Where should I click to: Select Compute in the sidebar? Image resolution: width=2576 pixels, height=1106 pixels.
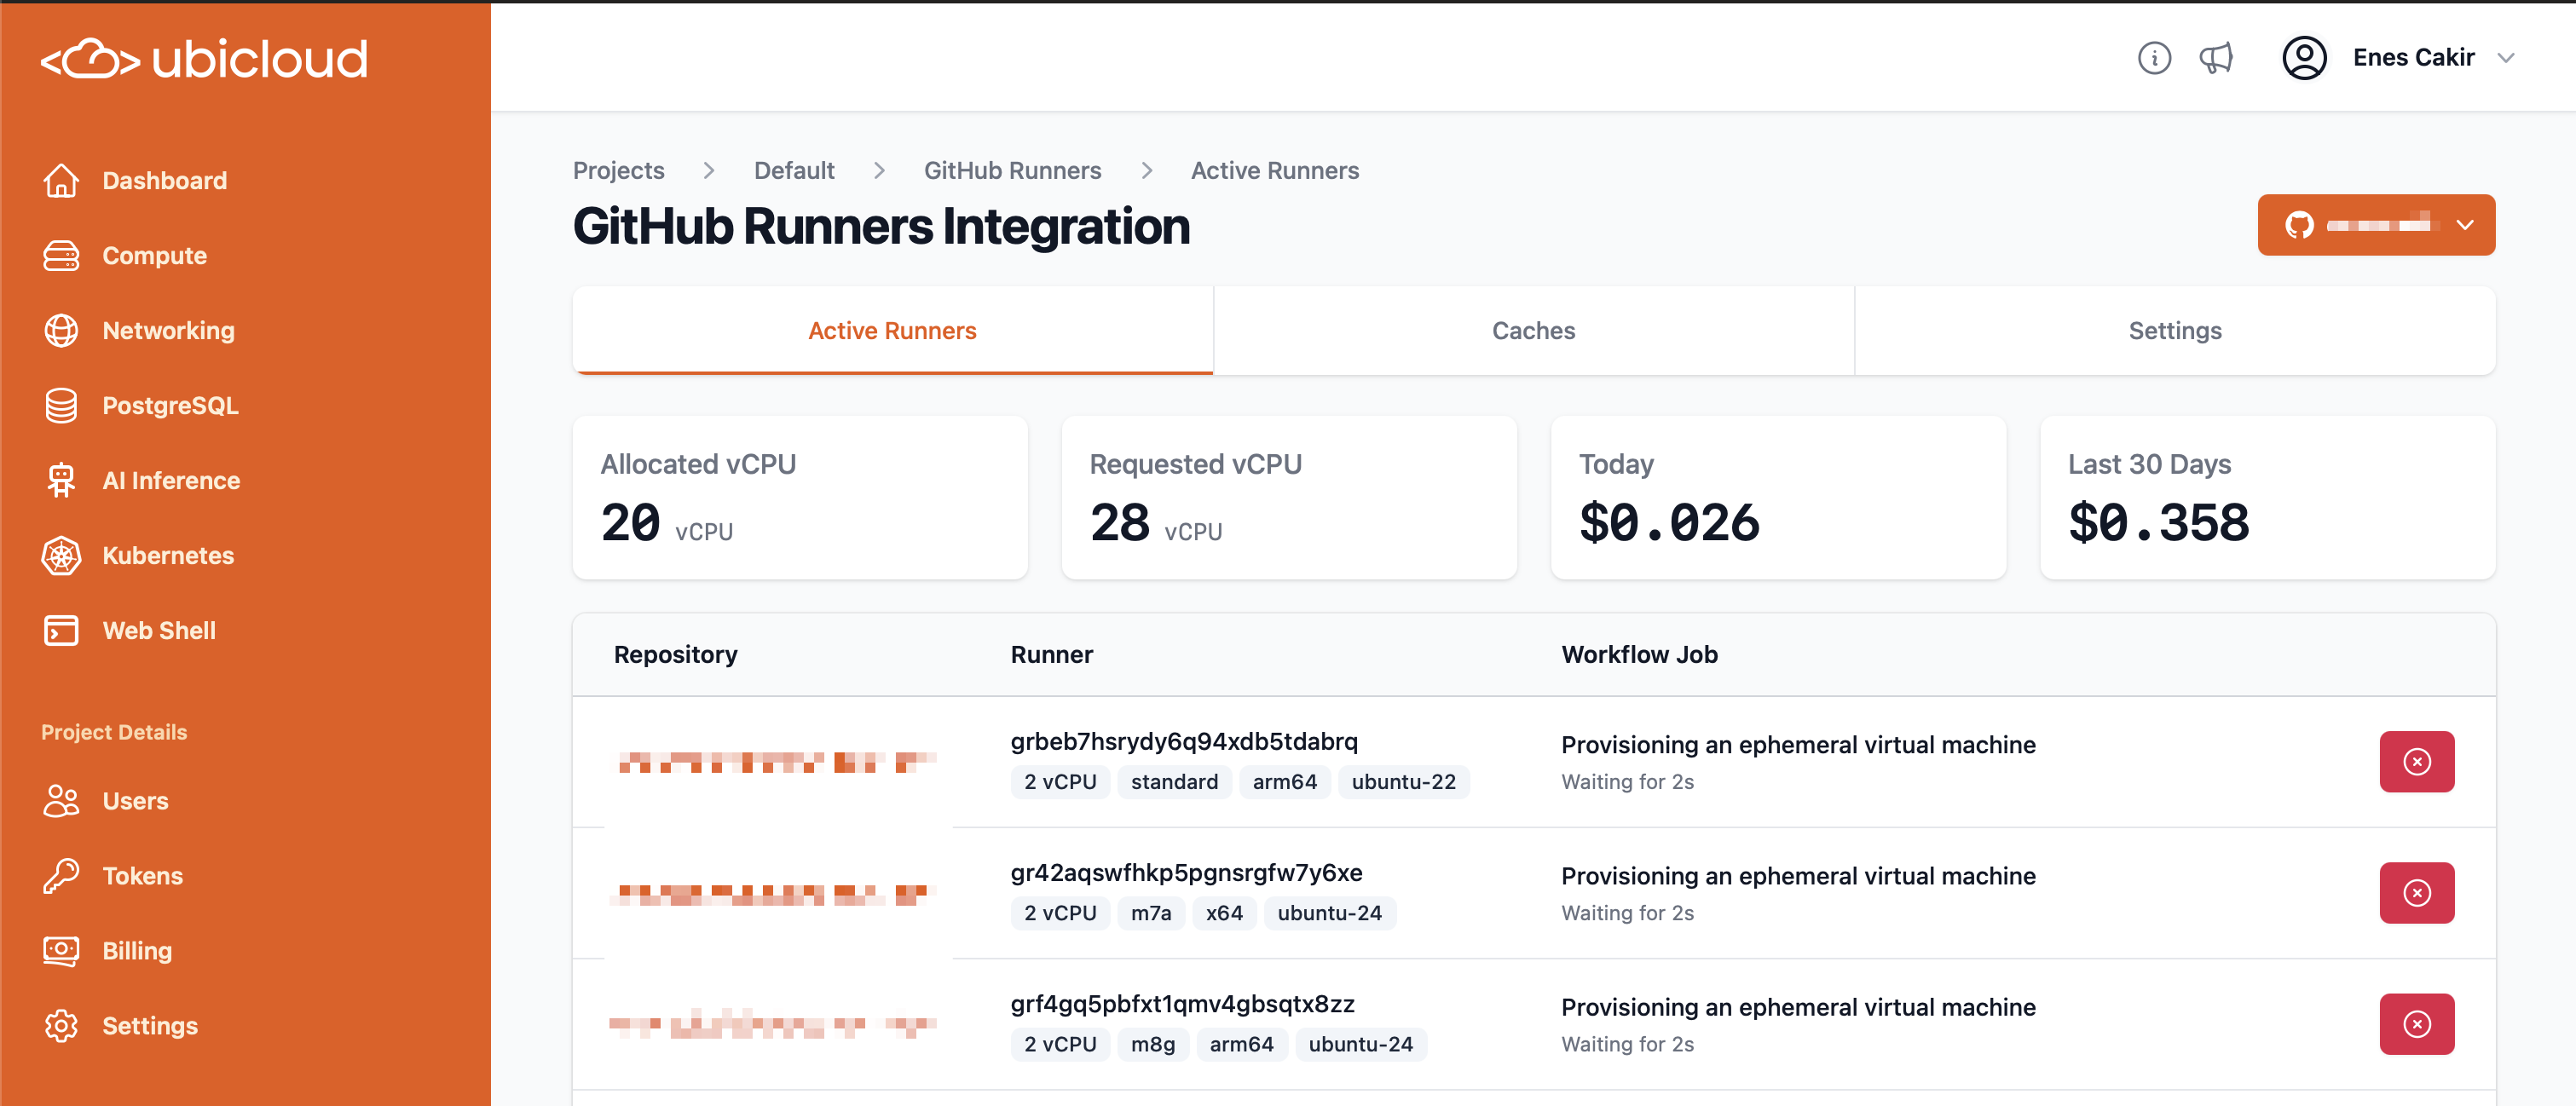(154, 255)
